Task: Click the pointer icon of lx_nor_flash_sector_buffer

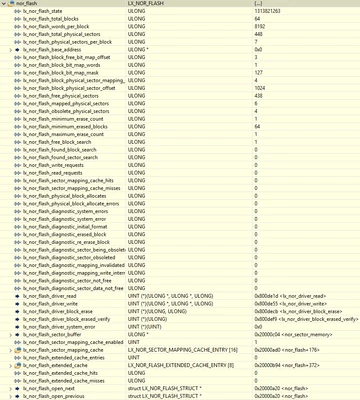Action: (x=17, y=335)
